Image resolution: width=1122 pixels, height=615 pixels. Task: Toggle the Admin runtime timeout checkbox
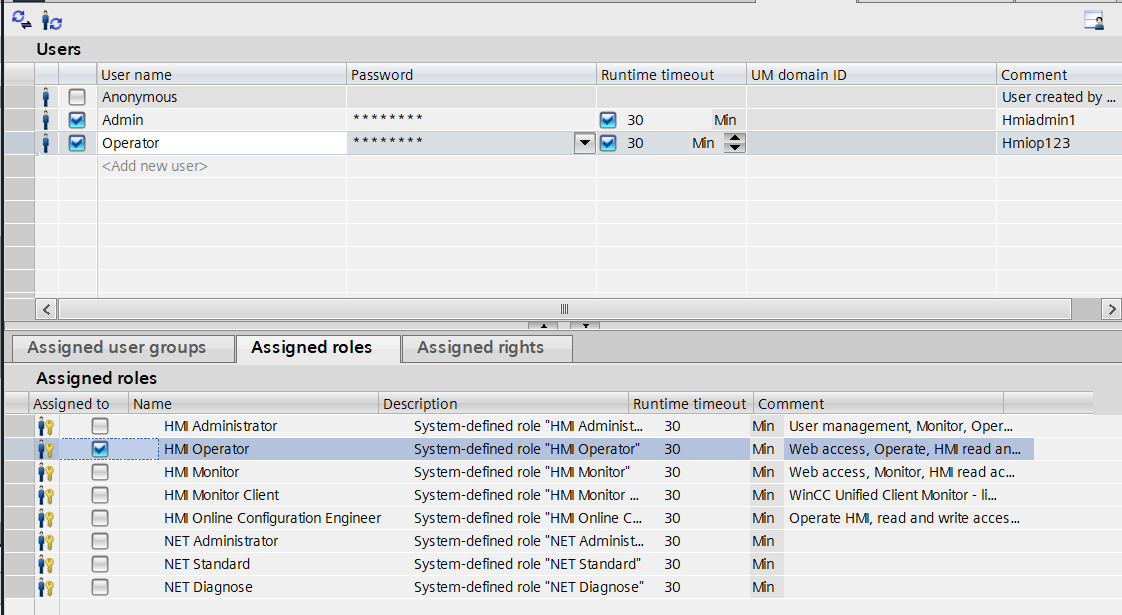point(608,120)
